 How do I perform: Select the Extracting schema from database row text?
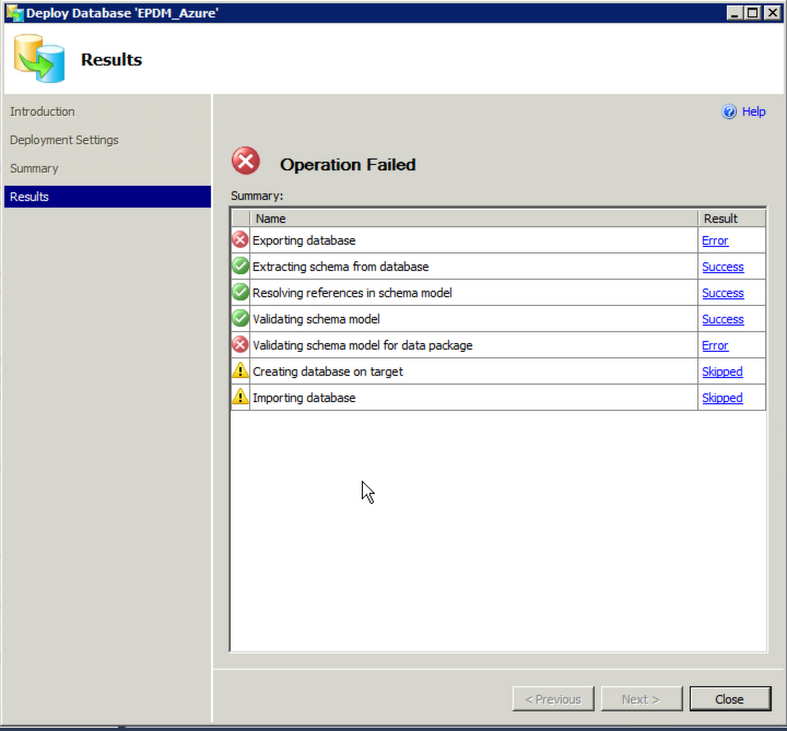(341, 267)
